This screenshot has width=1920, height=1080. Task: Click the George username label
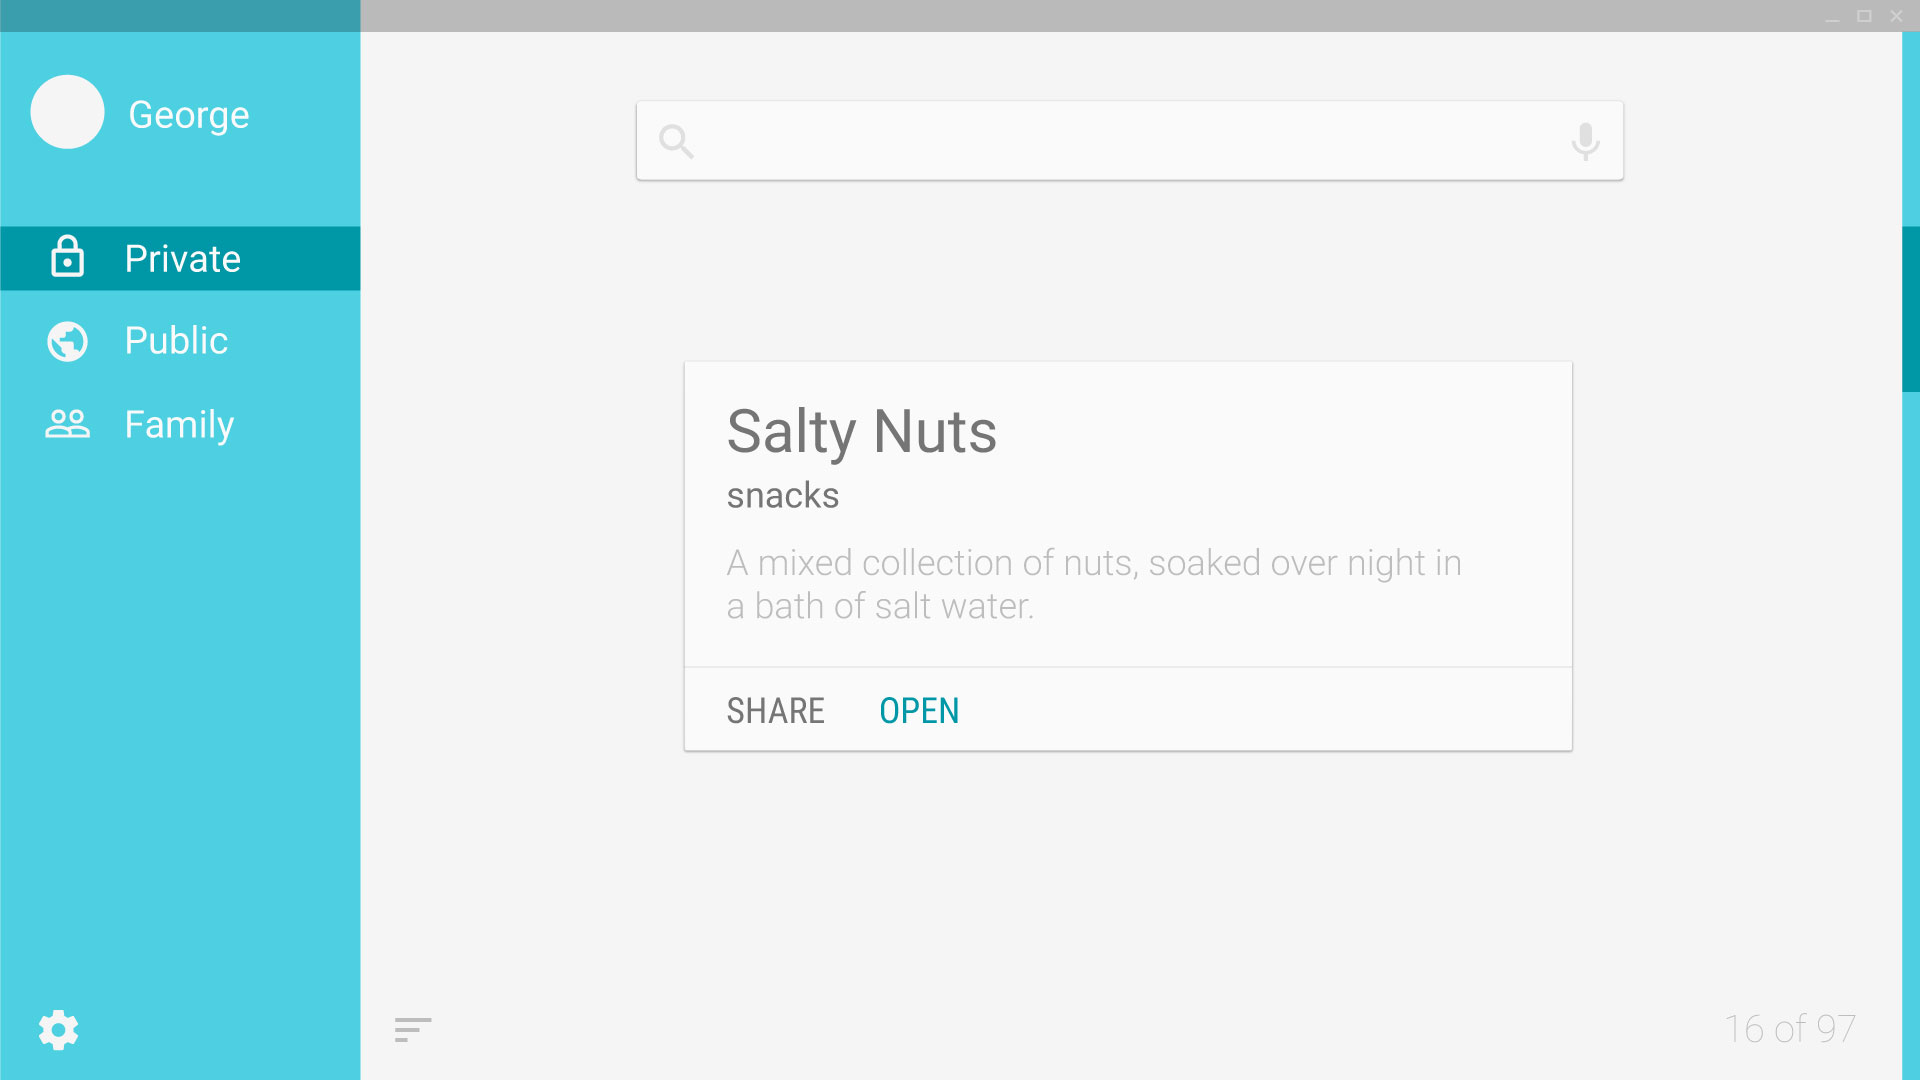pyautogui.click(x=189, y=115)
